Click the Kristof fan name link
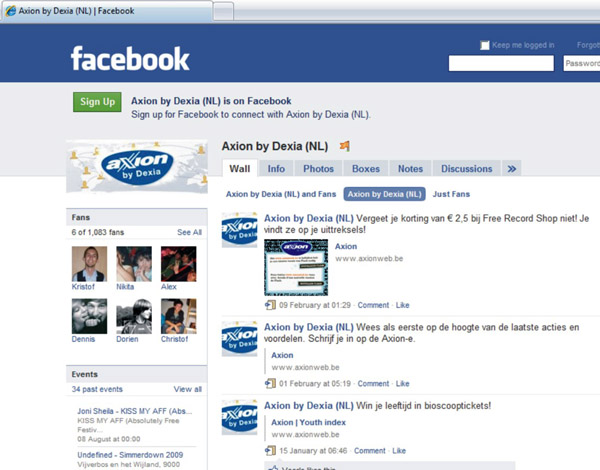This screenshot has height=470, width=600. pos(83,287)
